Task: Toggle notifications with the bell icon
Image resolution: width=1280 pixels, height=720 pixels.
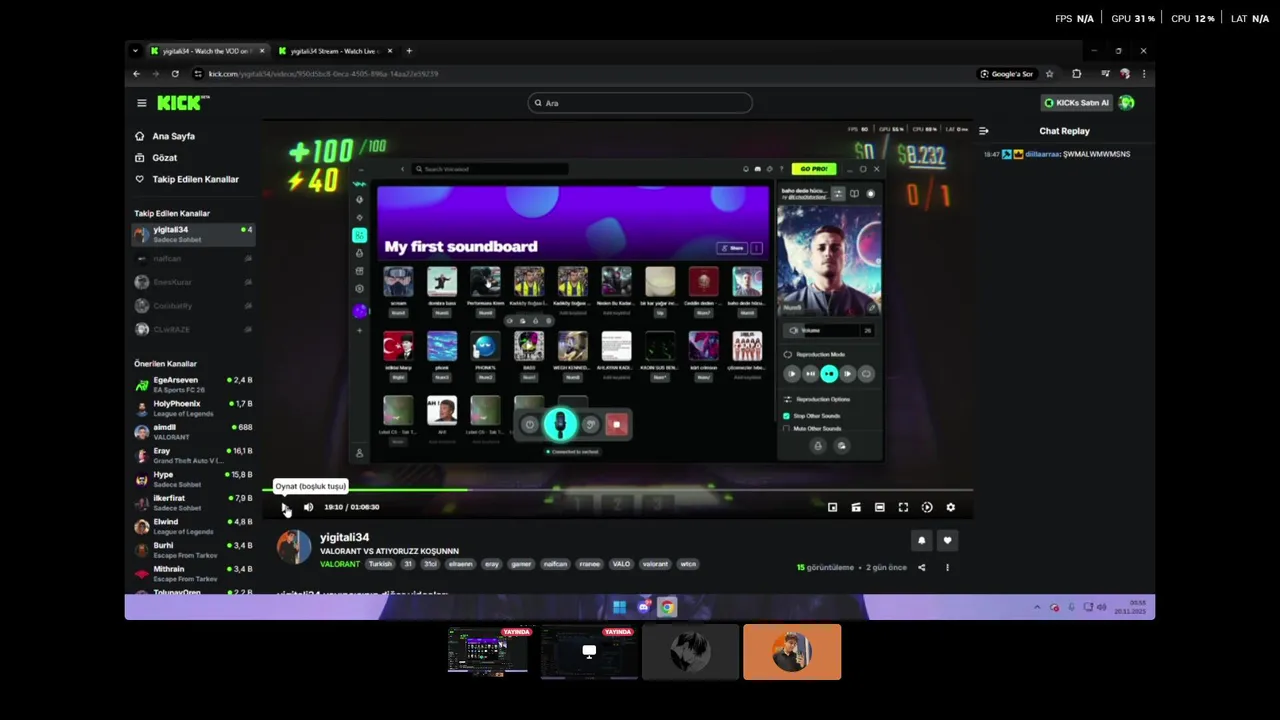Action: pyautogui.click(x=922, y=541)
